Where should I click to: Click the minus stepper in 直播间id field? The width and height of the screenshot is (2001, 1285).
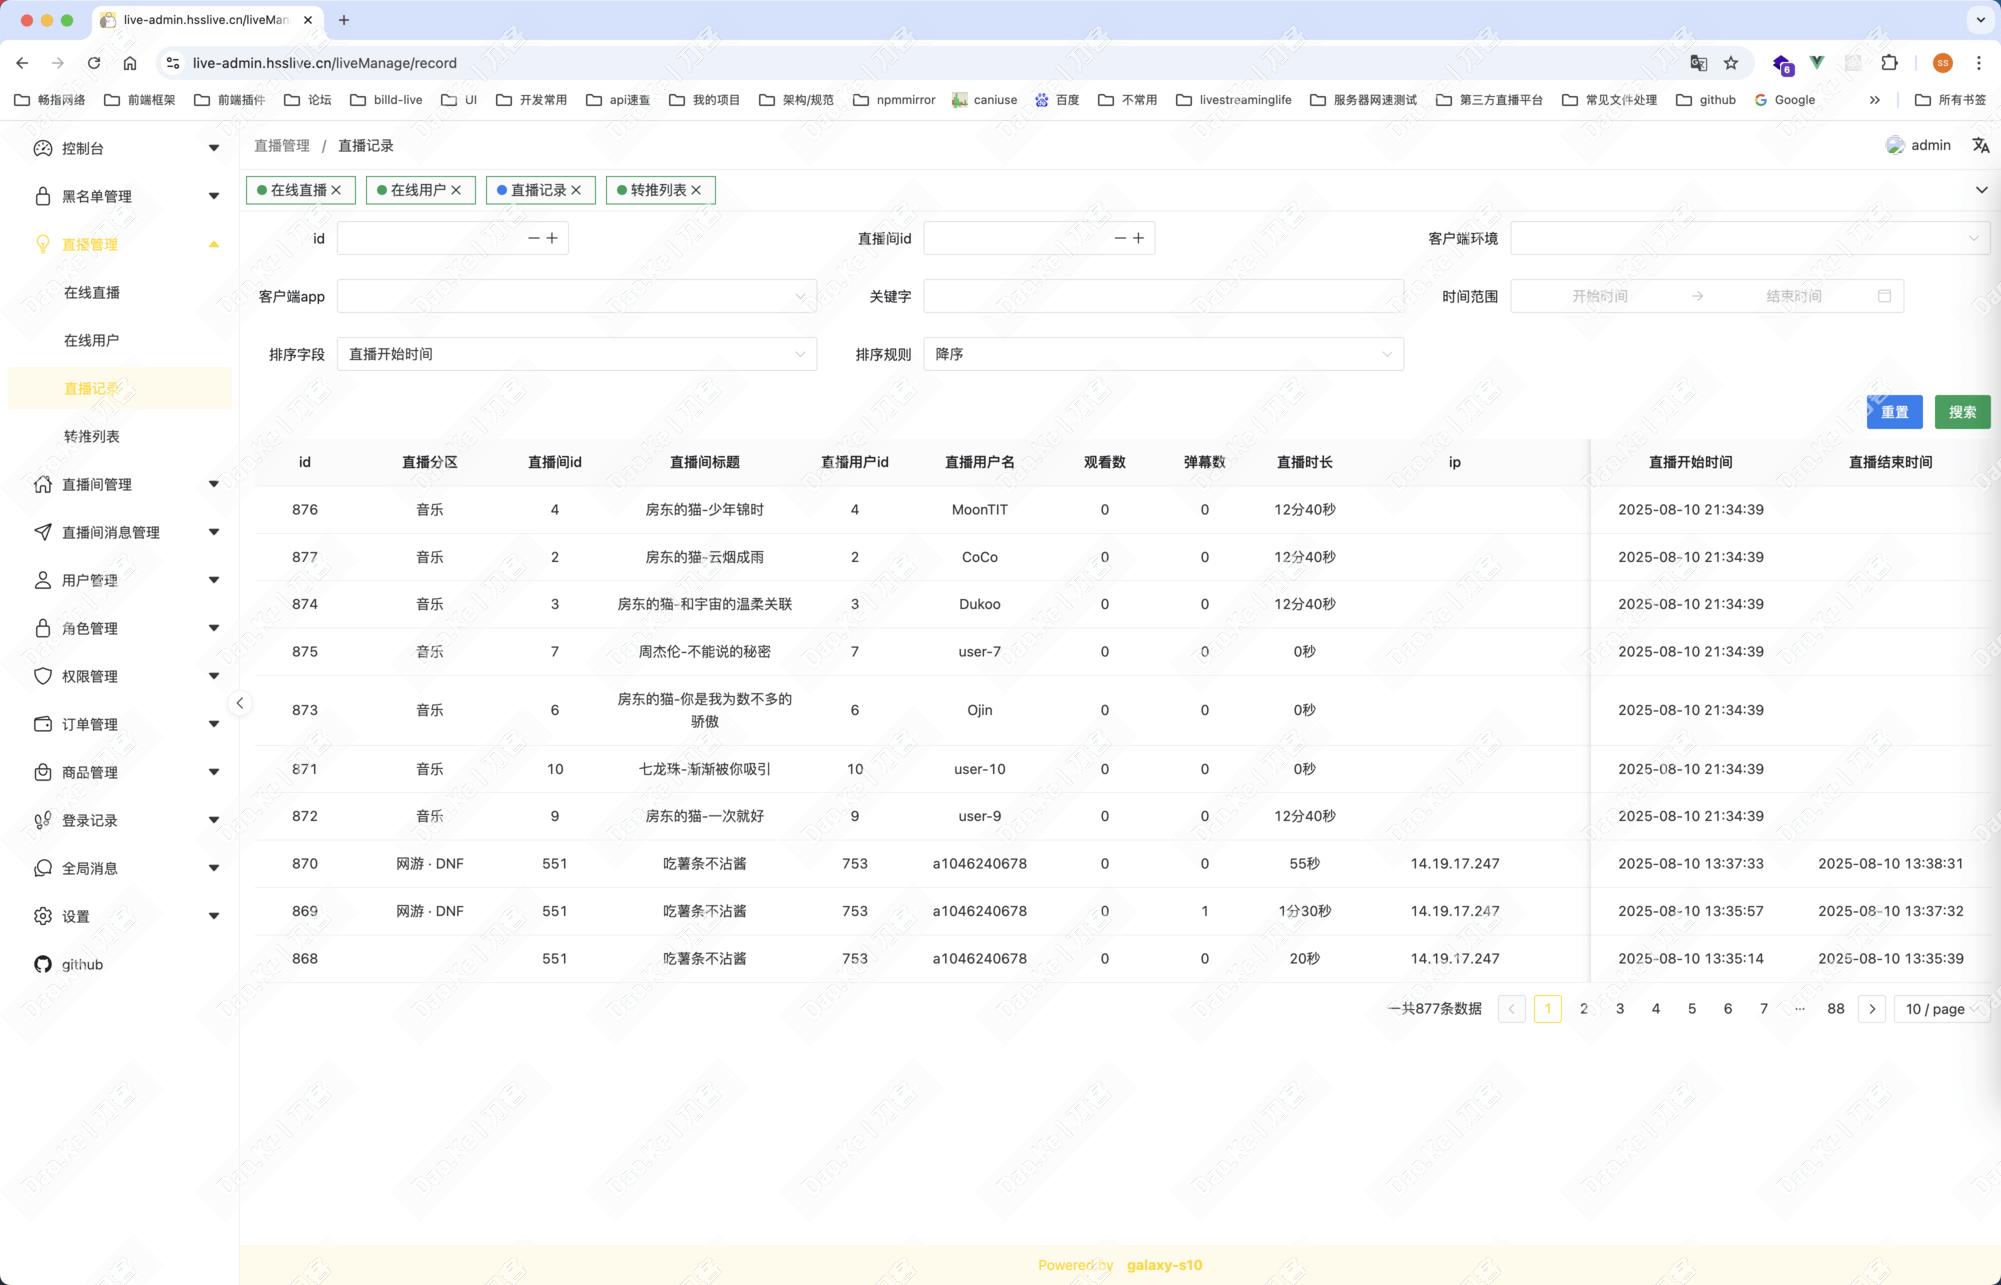click(x=1120, y=238)
